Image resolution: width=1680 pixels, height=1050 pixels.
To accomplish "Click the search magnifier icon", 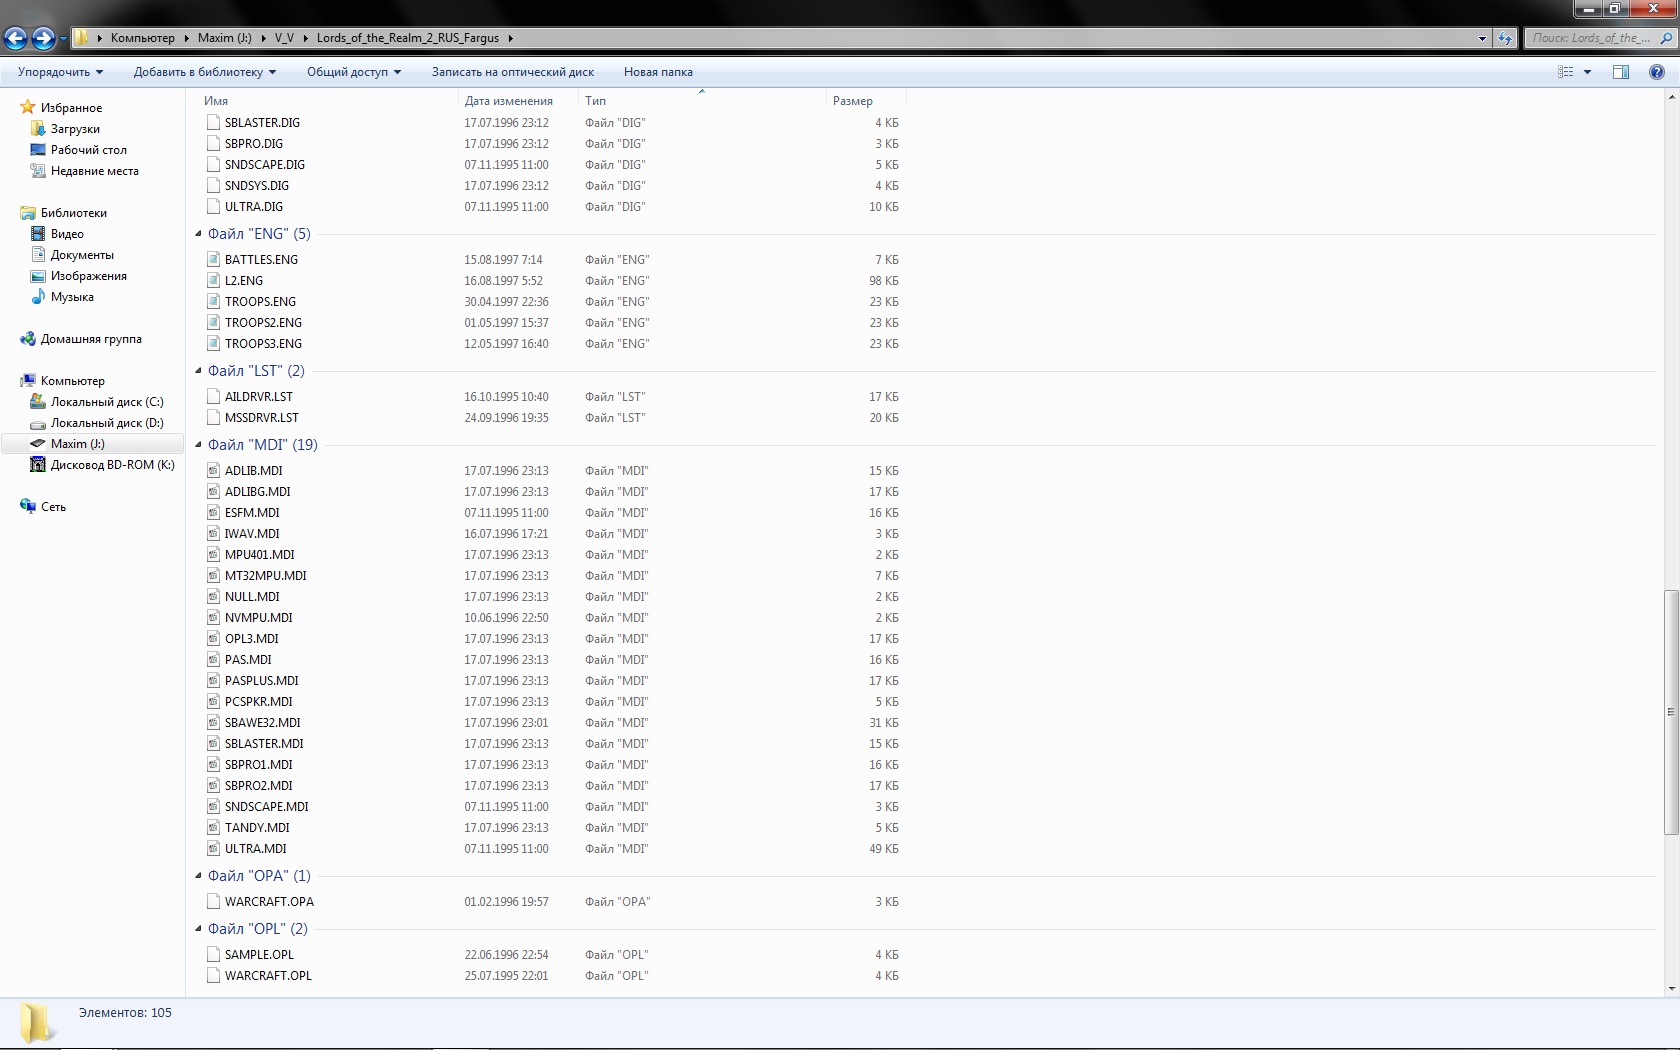I will click(1666, 38).
